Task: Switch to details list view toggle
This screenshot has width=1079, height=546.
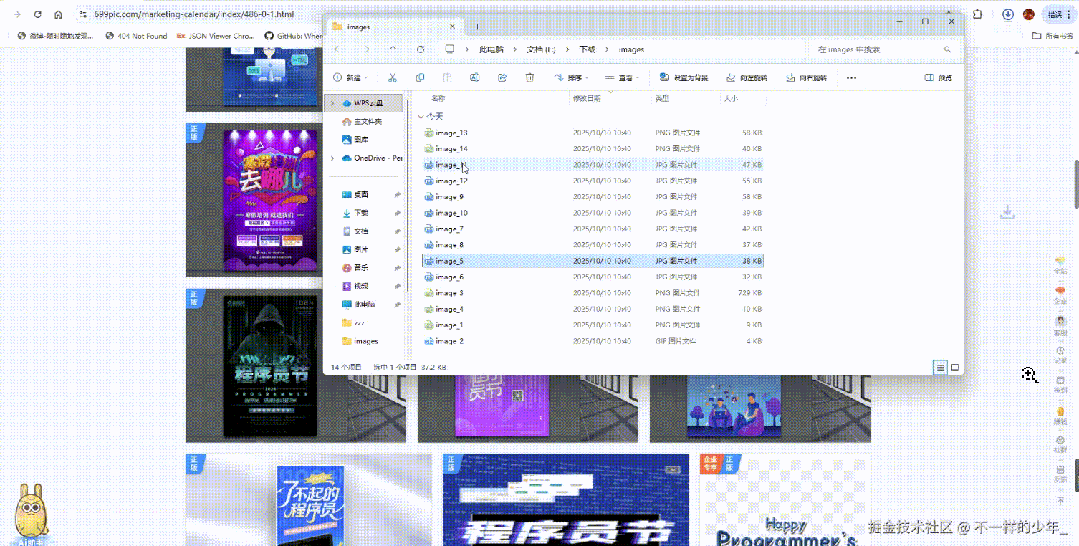Action: point(940,368)
